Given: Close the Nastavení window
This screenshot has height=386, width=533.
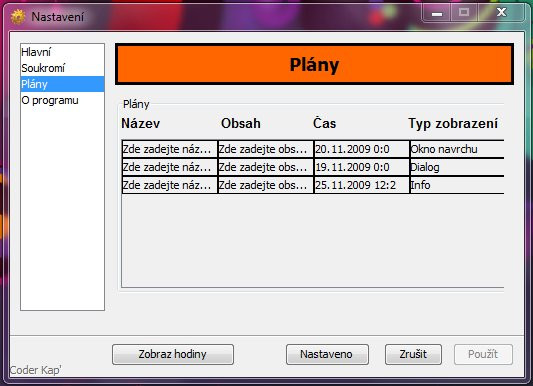Looking at the screenshot, I should coord(501,13).
